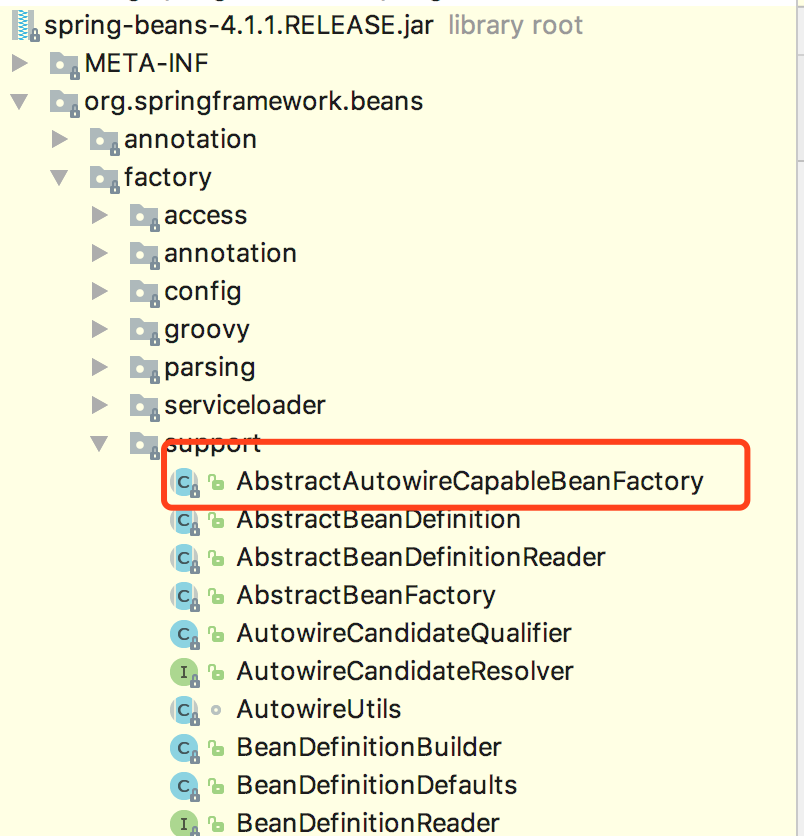Click class icon of AbstractAutowireCapableBeanFactory
Image resolution: width=804 pixels, height=836 pixels.
click(184, 482)
